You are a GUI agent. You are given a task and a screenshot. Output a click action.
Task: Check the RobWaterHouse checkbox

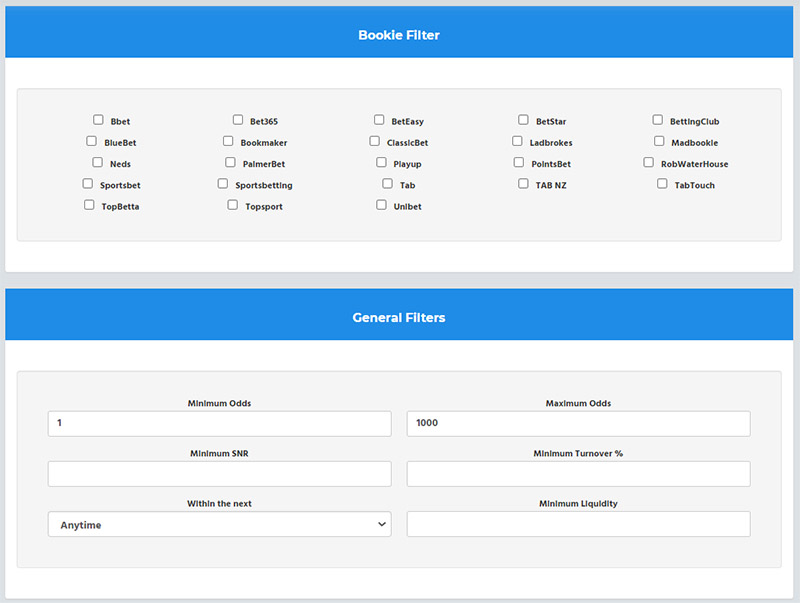click(648, 162)
